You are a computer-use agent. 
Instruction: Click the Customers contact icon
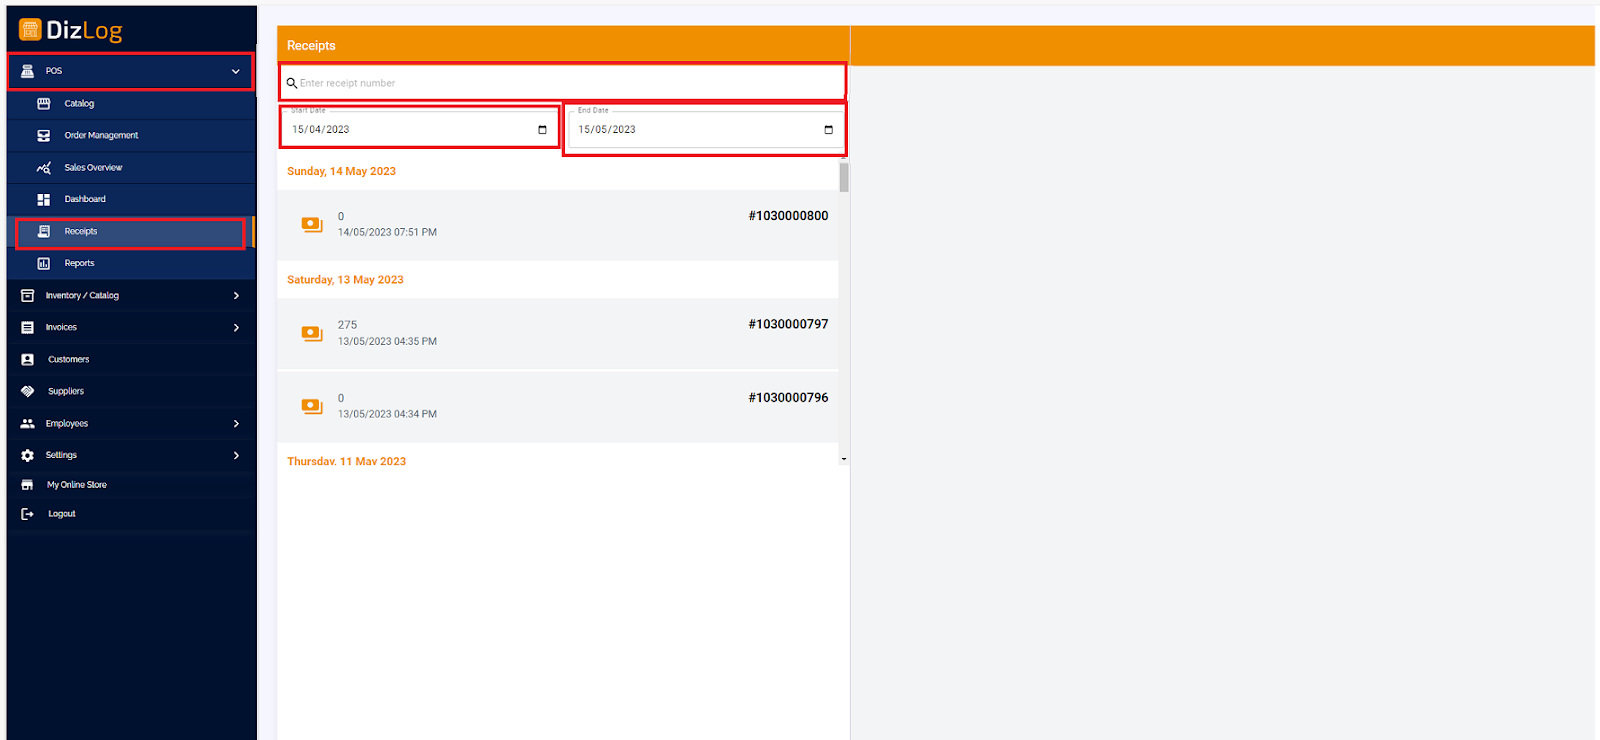pyautogui.click(x=28, y=360)
